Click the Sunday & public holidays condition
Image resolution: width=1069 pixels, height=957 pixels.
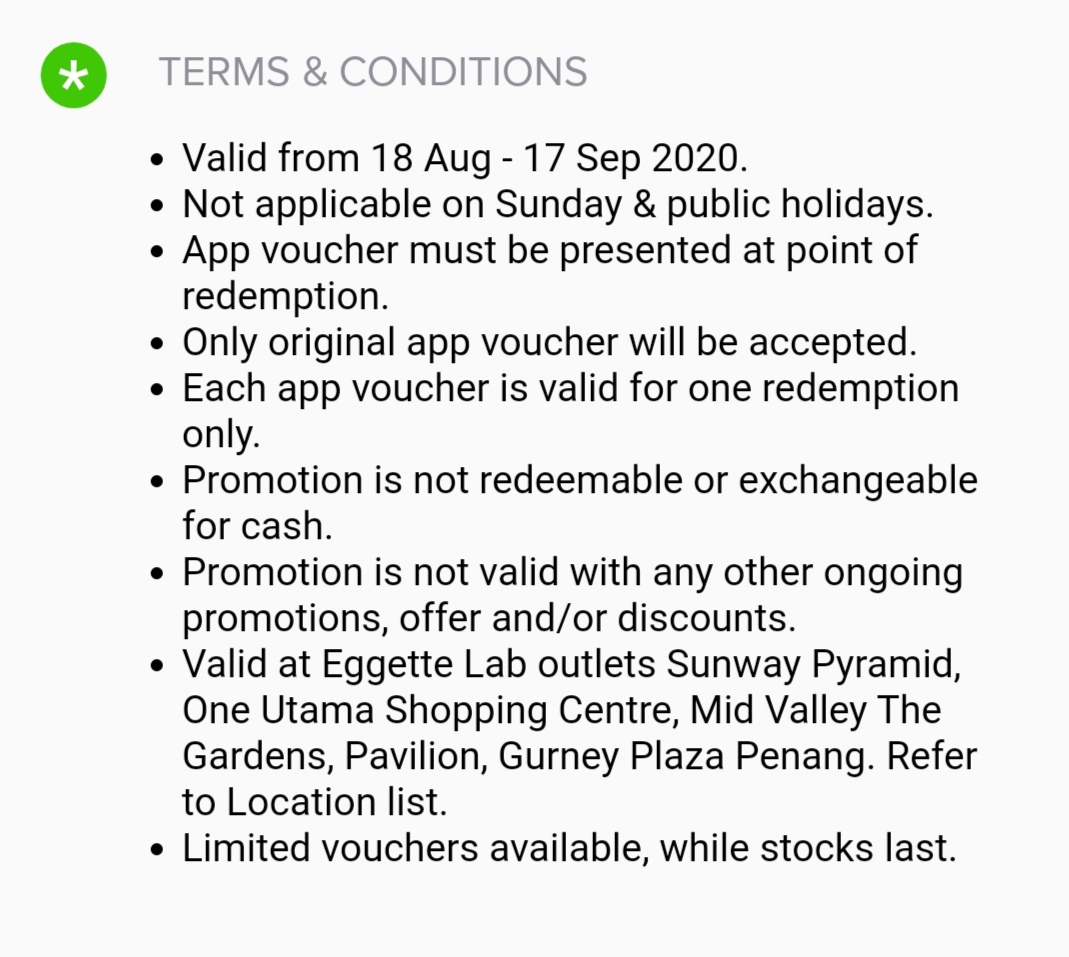(x=557, y=204)
